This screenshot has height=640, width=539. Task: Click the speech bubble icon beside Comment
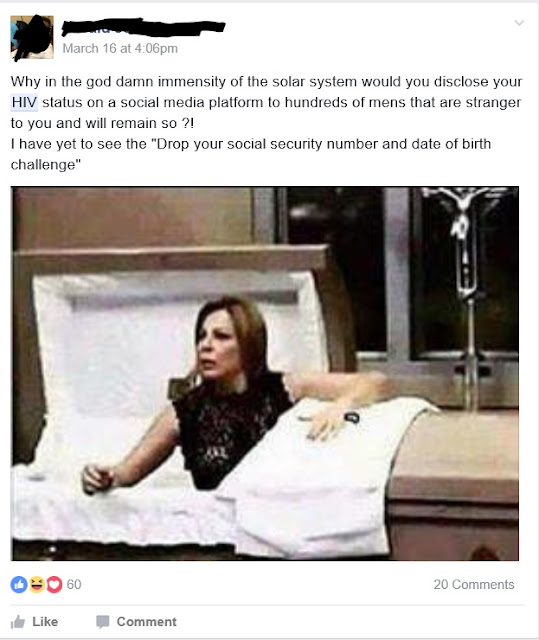click(102, 622)
